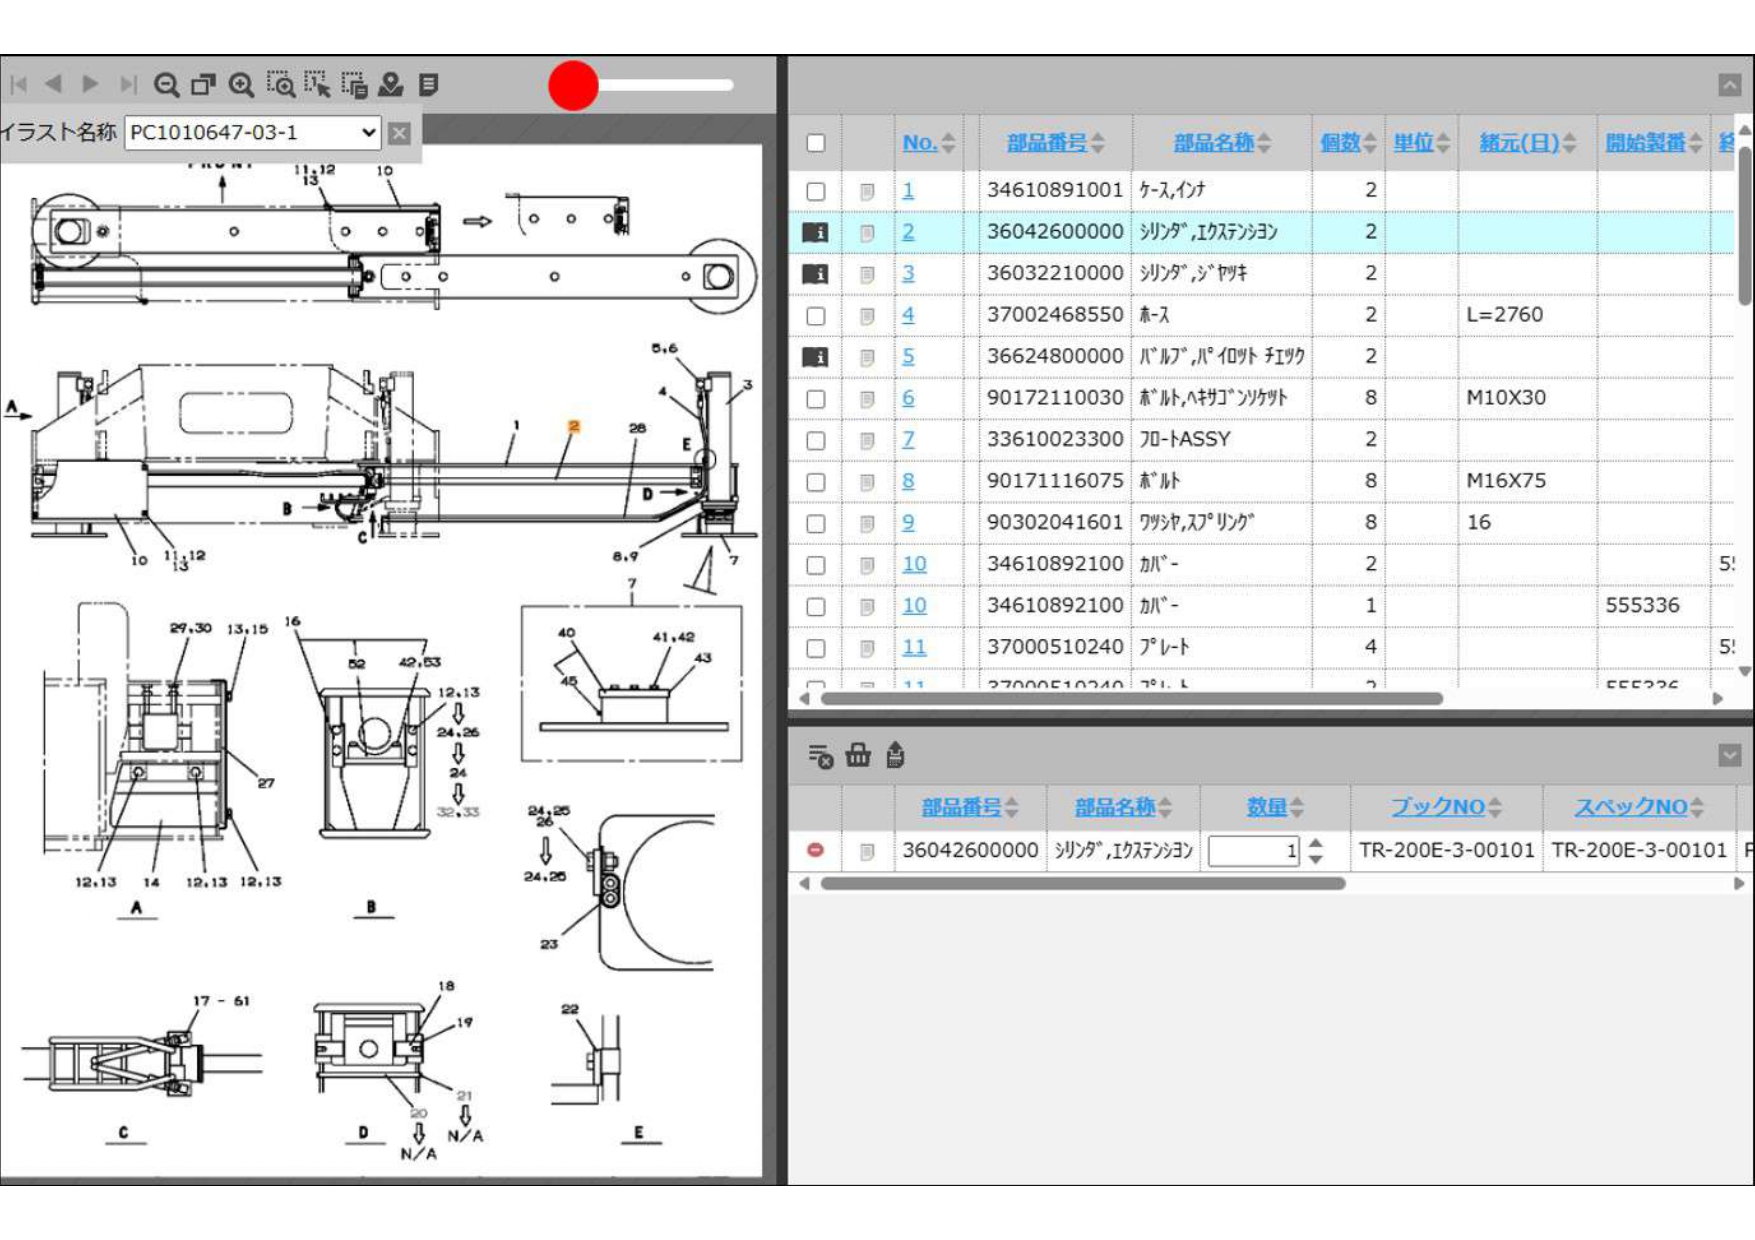
Task: Open the イラスト名称 dropdown PC1010647-03-1
Action: point(253,133)
